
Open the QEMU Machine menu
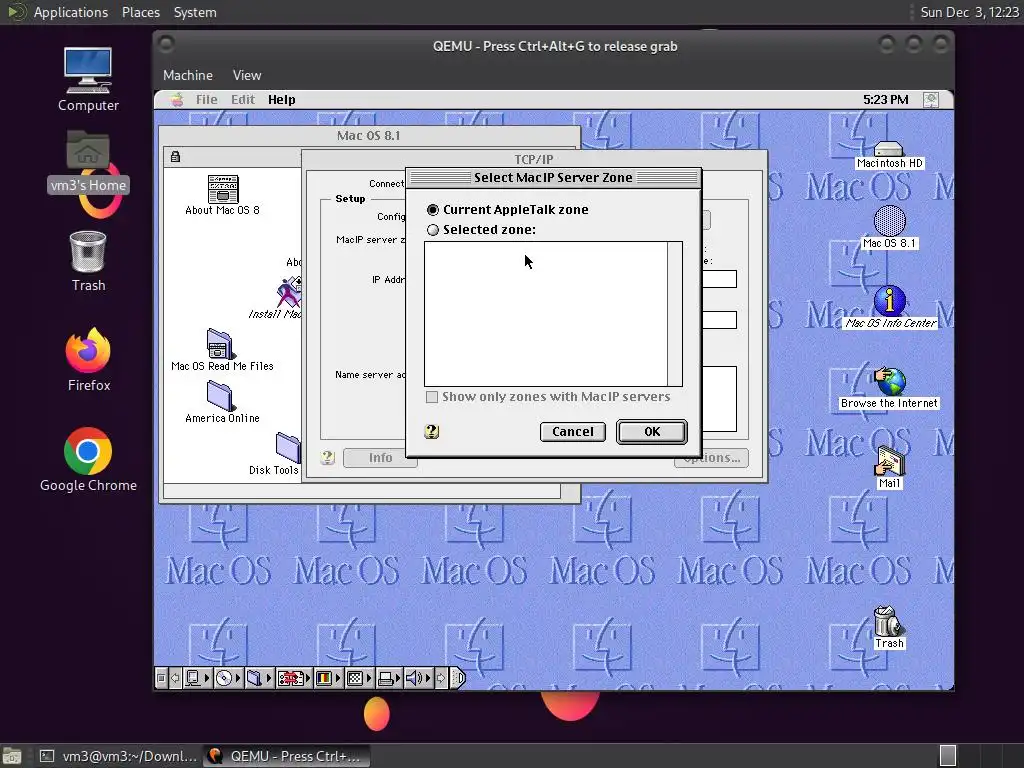[188, 75]
